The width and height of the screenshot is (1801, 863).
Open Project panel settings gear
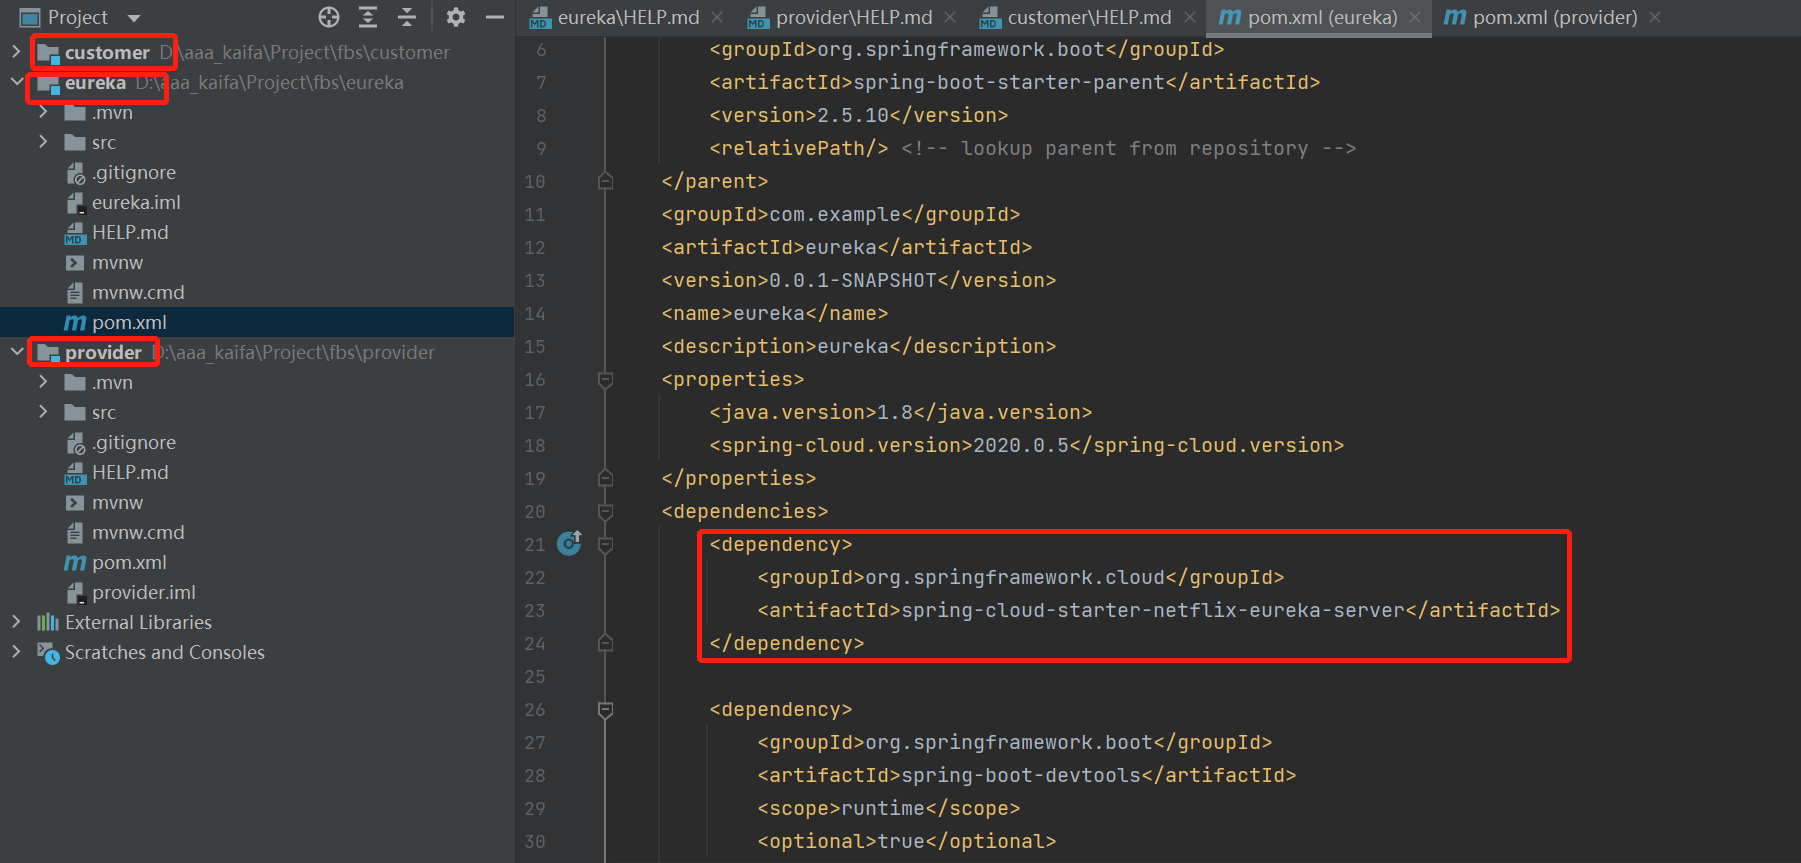click(x=456, y=17)
